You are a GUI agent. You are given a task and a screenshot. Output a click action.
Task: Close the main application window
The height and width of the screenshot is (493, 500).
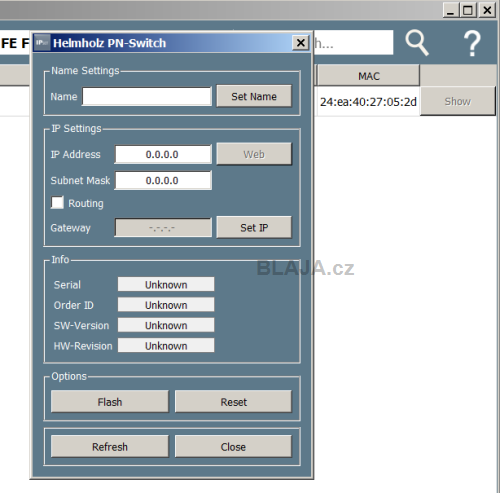[487, 10]
